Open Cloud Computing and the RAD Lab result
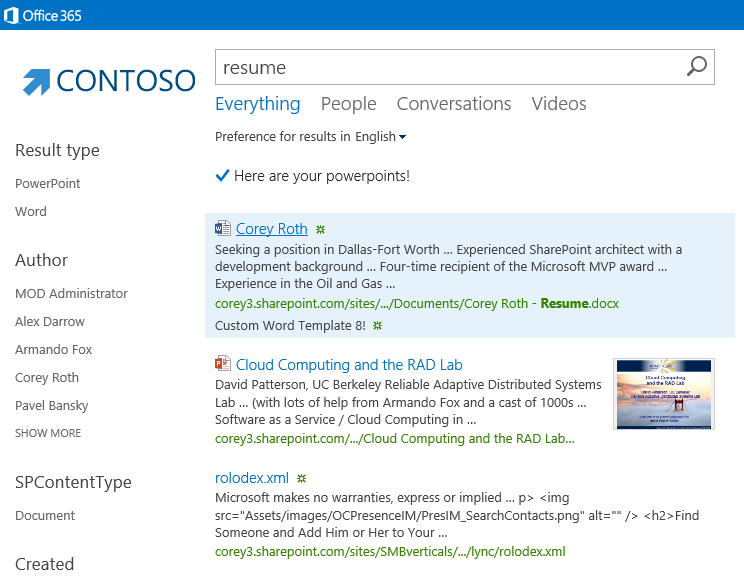This screenshot has height=580, width=744. tap(349, 365)
